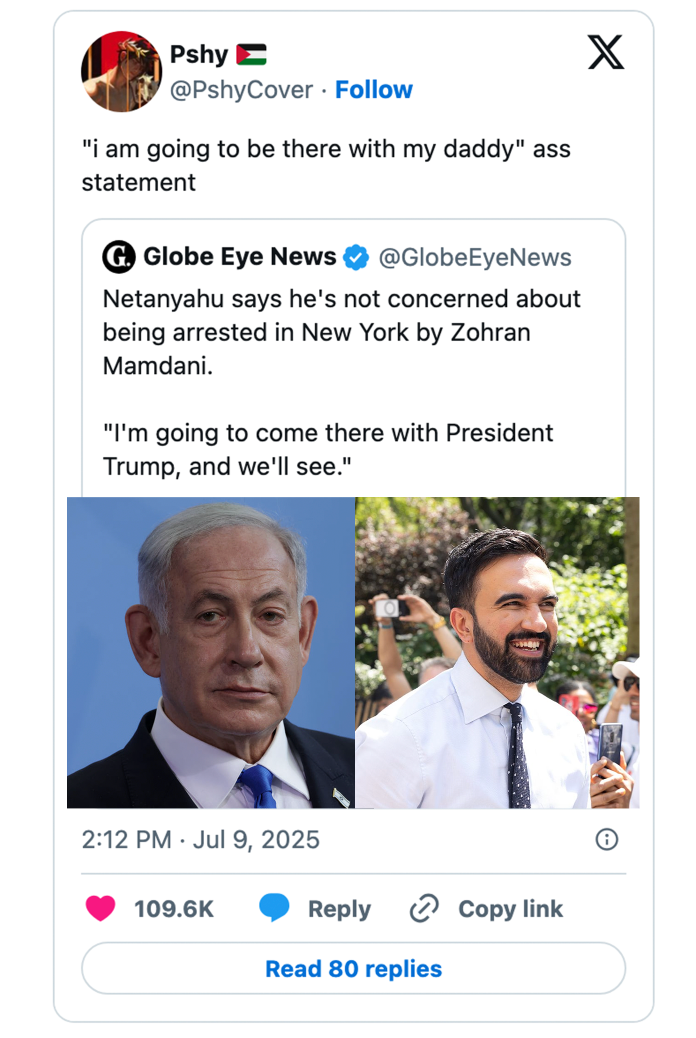Click the Palestinian flag emoji beside Pshy
The height and width of the screenshot is (1038, 696).
(249, 55)
